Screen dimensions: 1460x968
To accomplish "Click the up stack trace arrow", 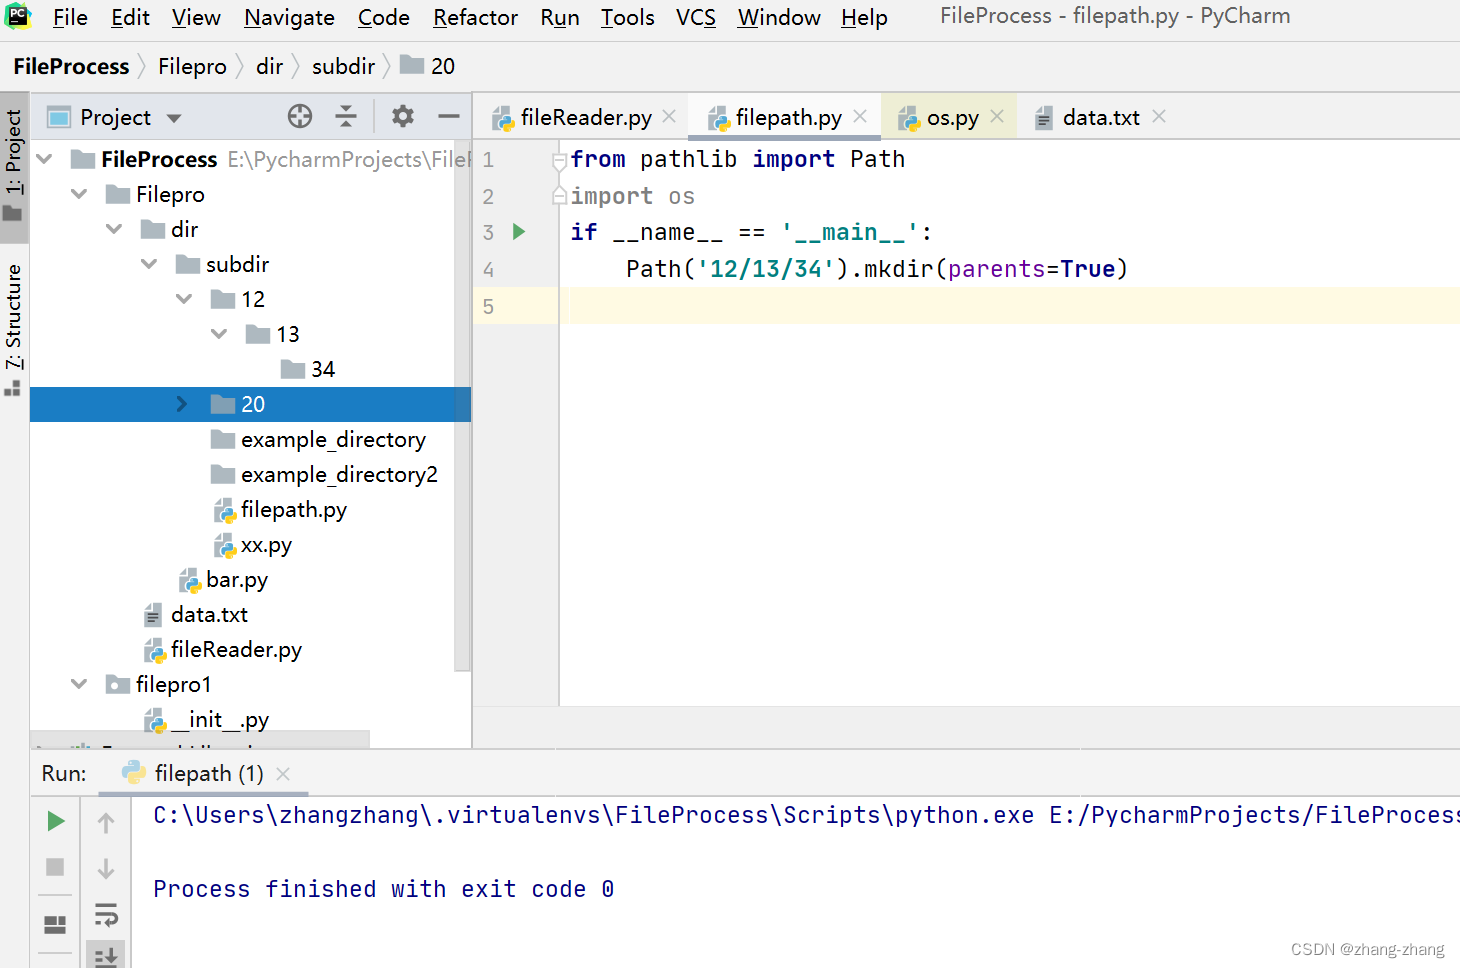I will (x=106, y=822).
